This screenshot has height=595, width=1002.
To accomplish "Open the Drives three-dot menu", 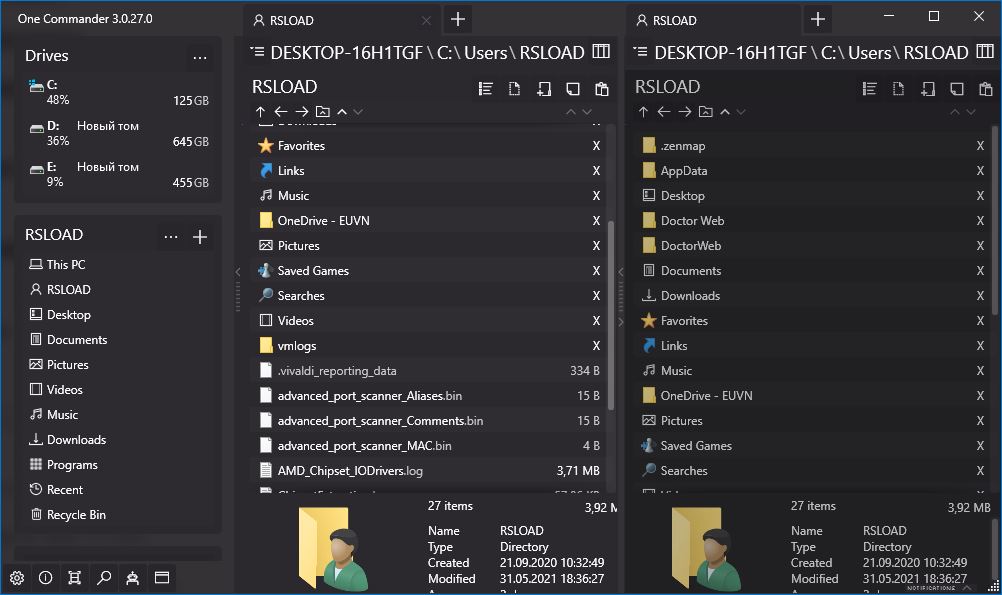I will tap(200, 57).
